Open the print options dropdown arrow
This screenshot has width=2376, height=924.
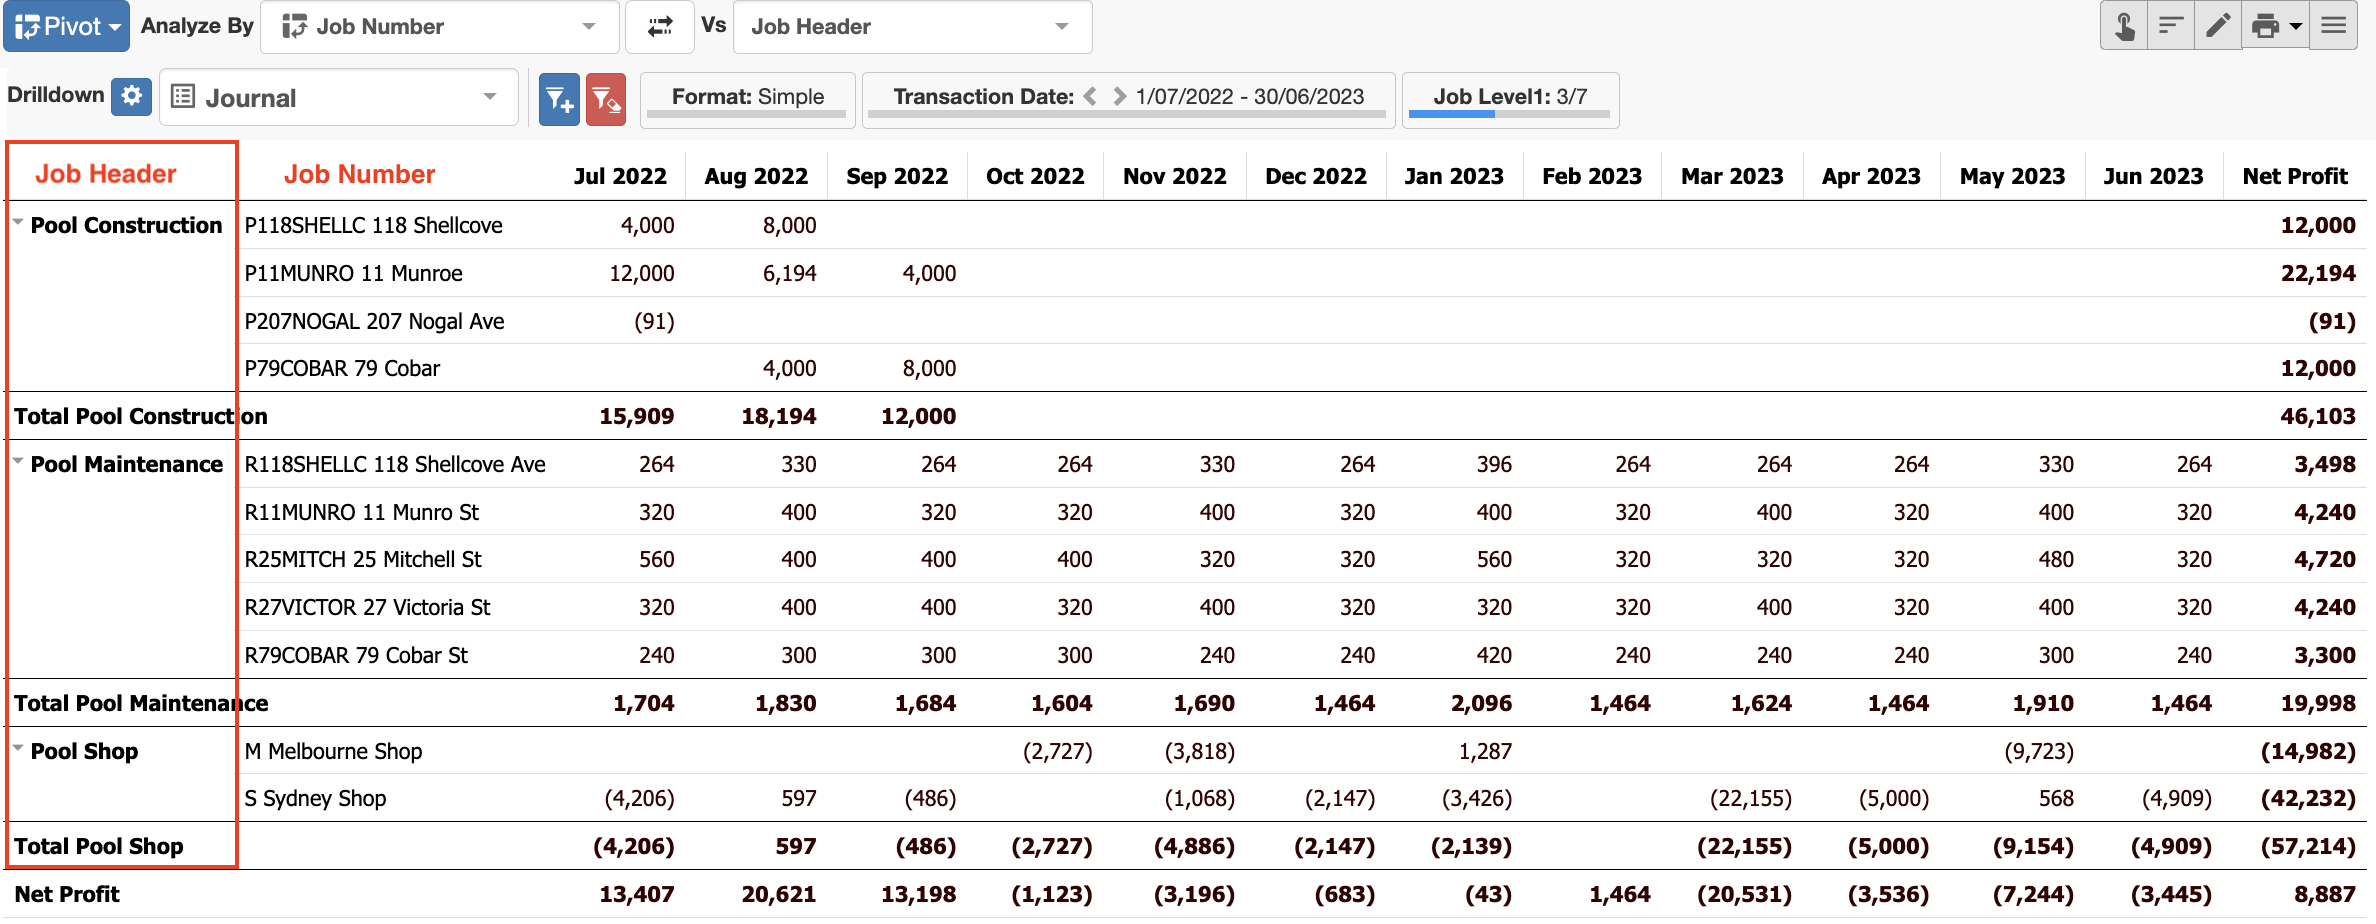[x=2296, y=25]
